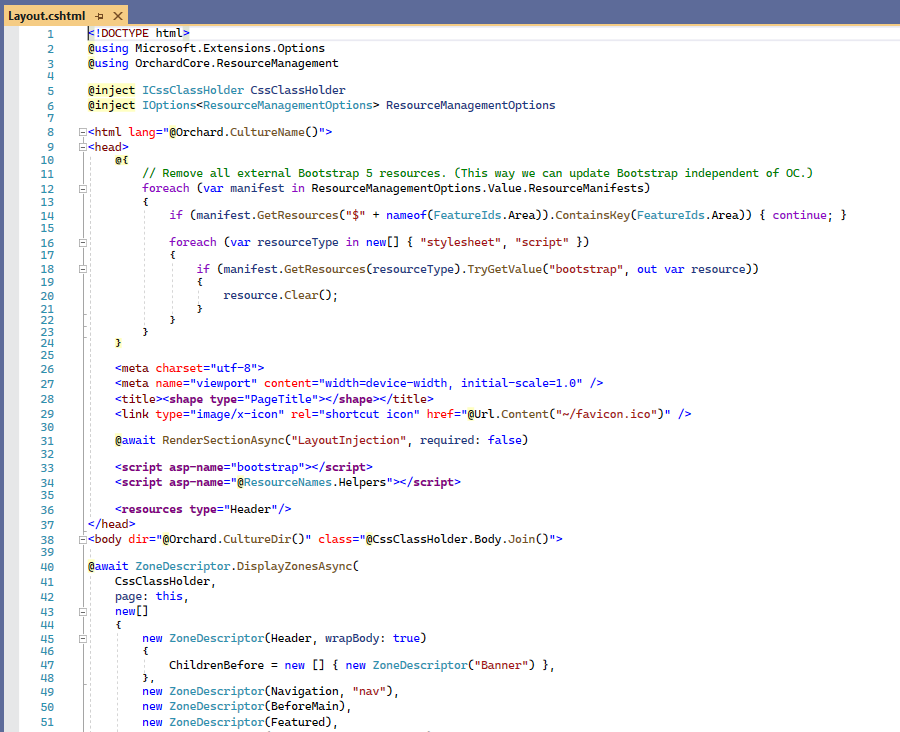The height and width of the screenshot is (732, 900).
Task: Click the continue keyword on line 14
Action: [800, 215]
